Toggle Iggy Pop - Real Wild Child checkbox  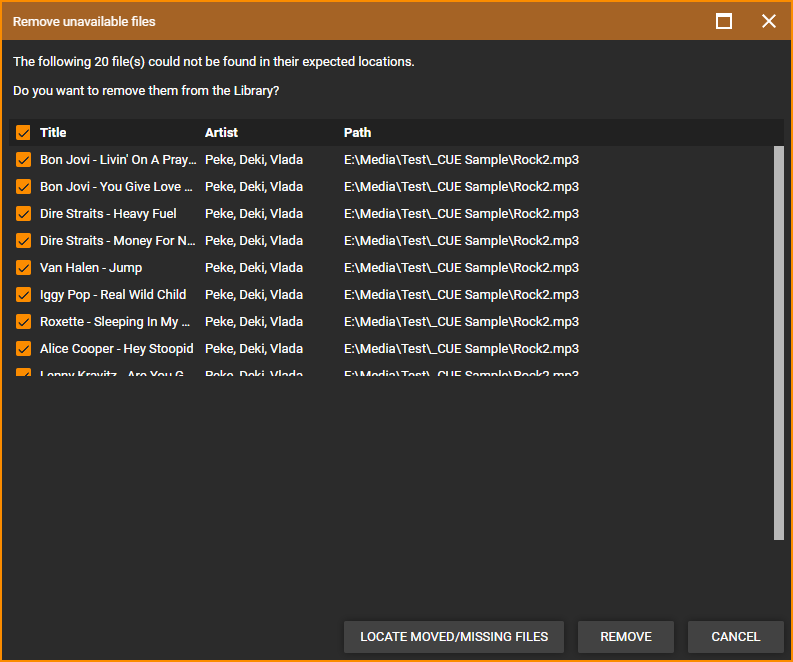[23, 295]
